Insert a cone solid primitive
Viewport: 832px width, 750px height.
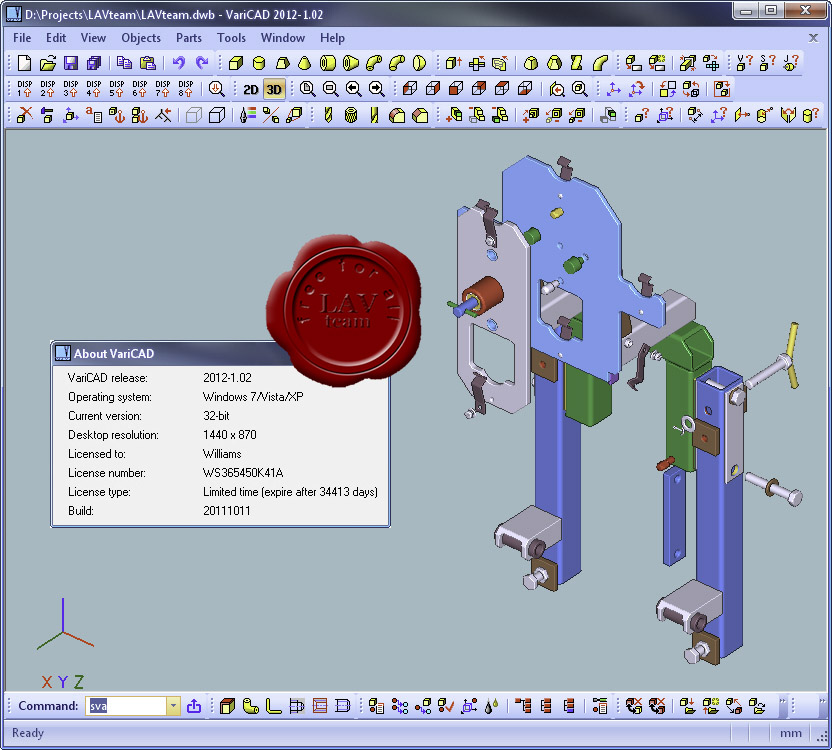(305, 63)
